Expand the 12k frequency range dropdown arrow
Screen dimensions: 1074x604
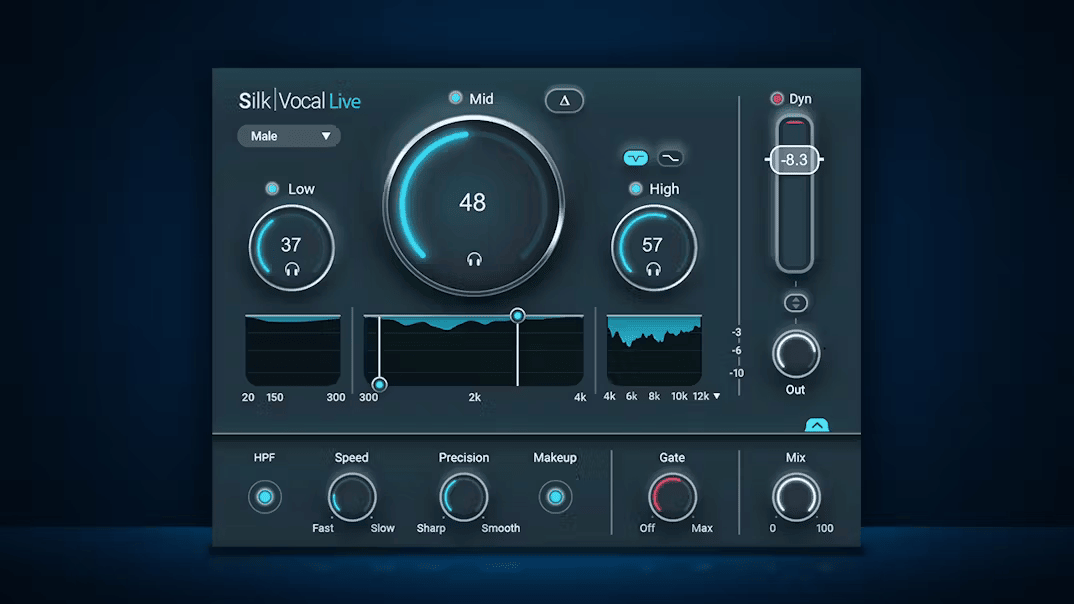click(716, 396)
